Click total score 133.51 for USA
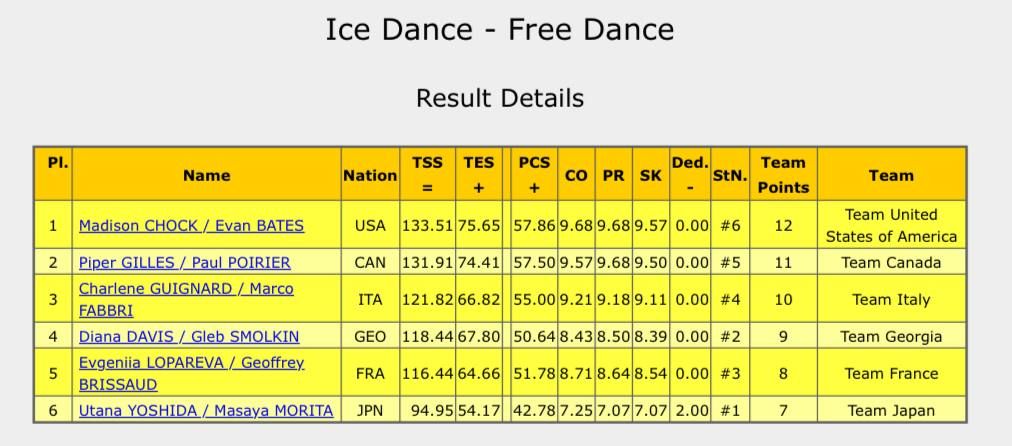The width and height of the screenshot is (1012, 446). [428, 226]
